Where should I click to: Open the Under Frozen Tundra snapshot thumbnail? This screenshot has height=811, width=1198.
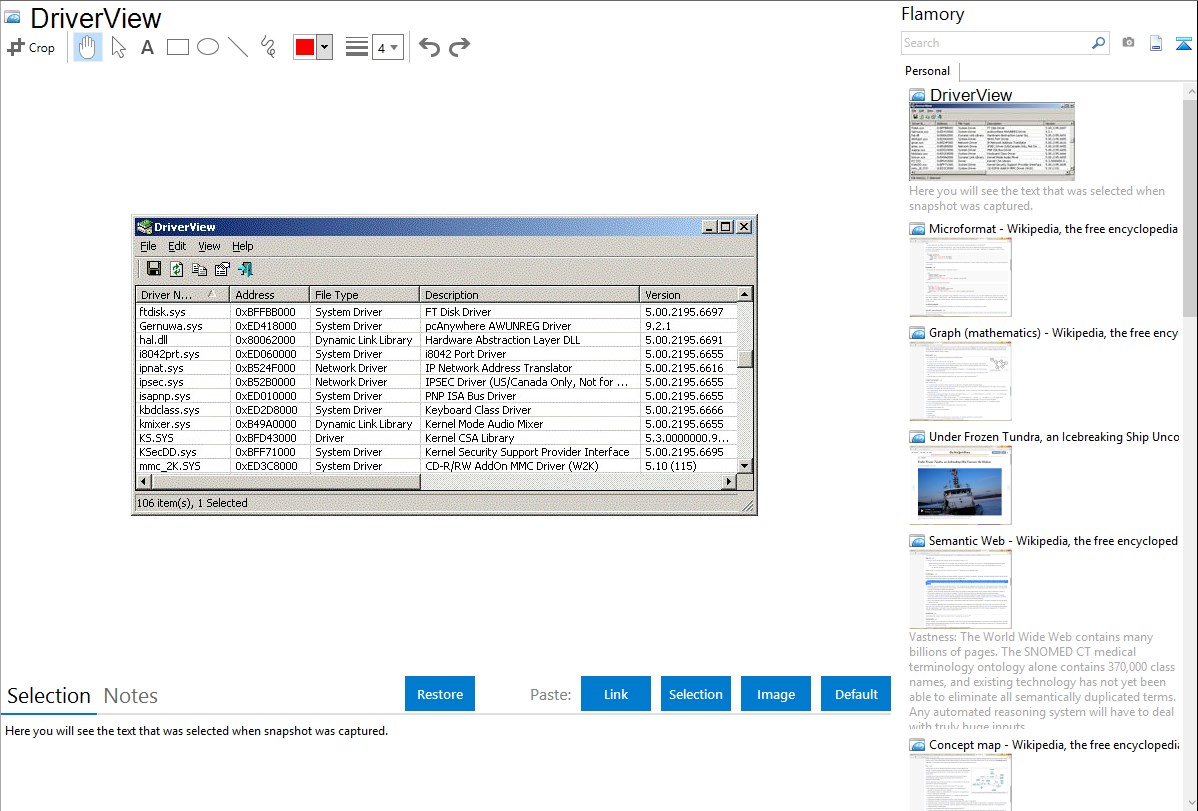point(960,485)
